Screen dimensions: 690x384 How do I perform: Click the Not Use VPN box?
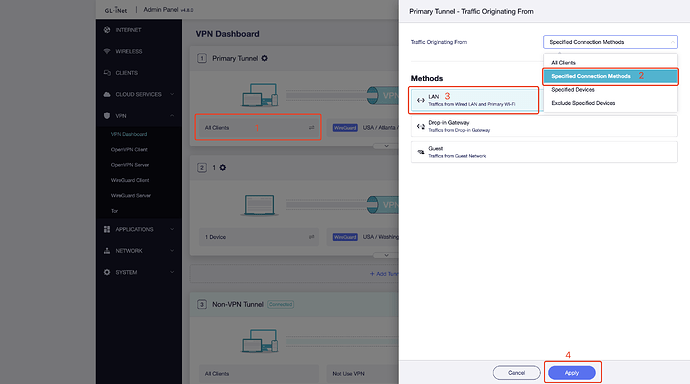(362, 373)
